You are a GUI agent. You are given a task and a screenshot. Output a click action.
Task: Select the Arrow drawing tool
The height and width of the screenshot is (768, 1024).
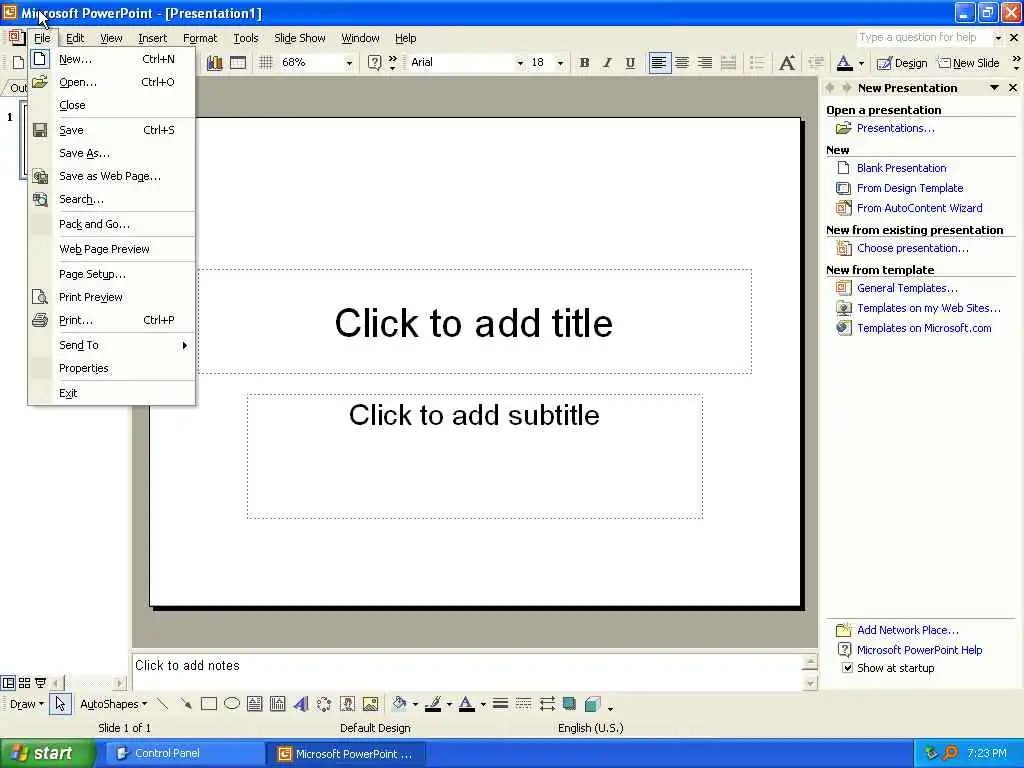click(185, 704)
